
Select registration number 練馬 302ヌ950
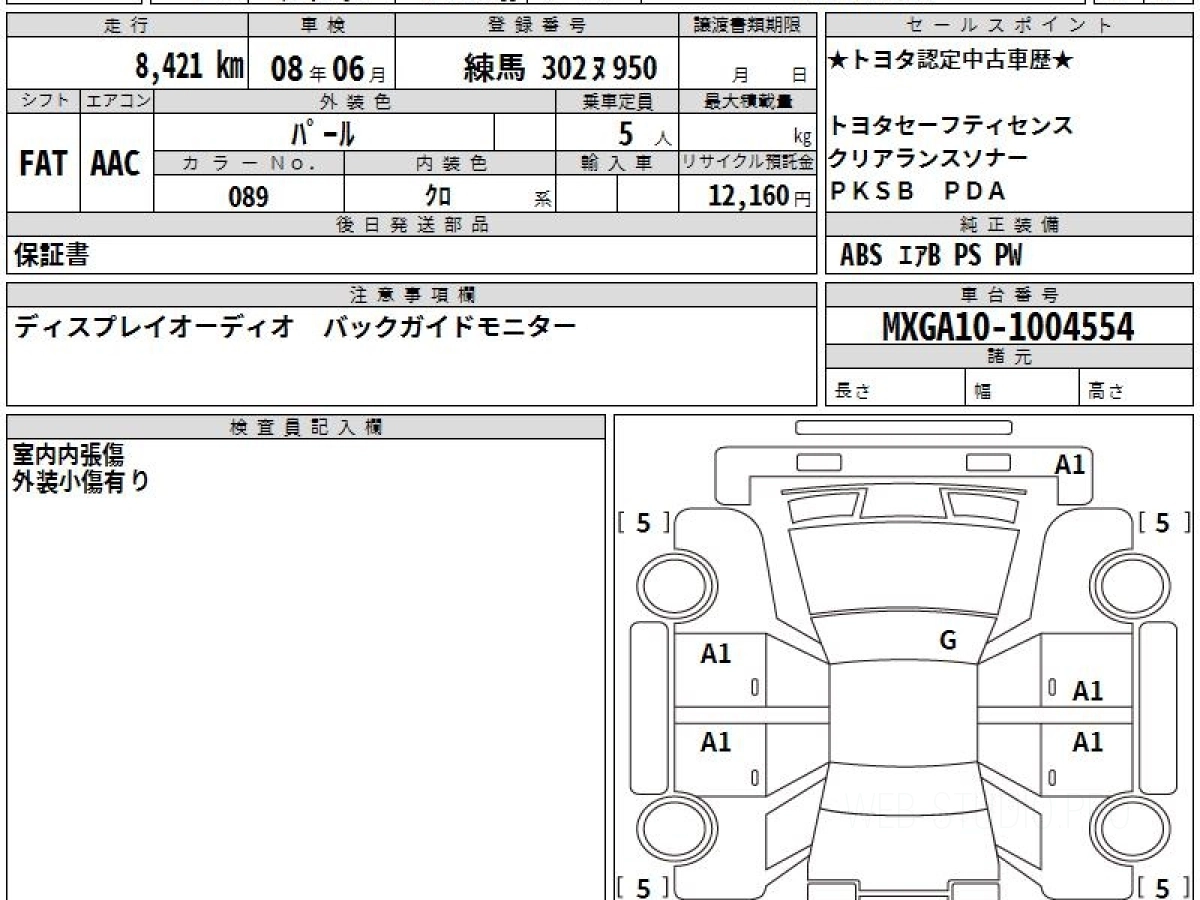point(560,67)
